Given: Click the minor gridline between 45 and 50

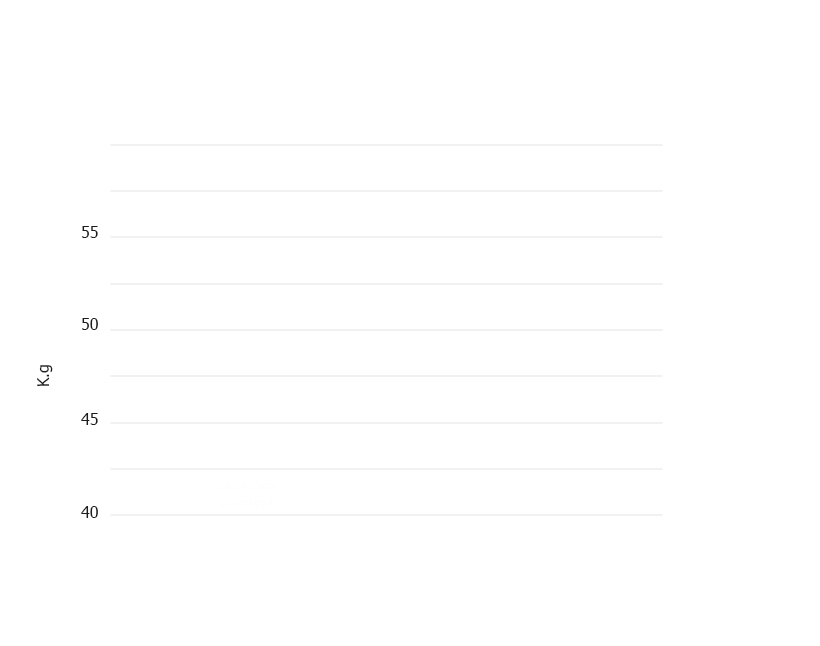Looking at the screenshot, I should tap(386, 376).
